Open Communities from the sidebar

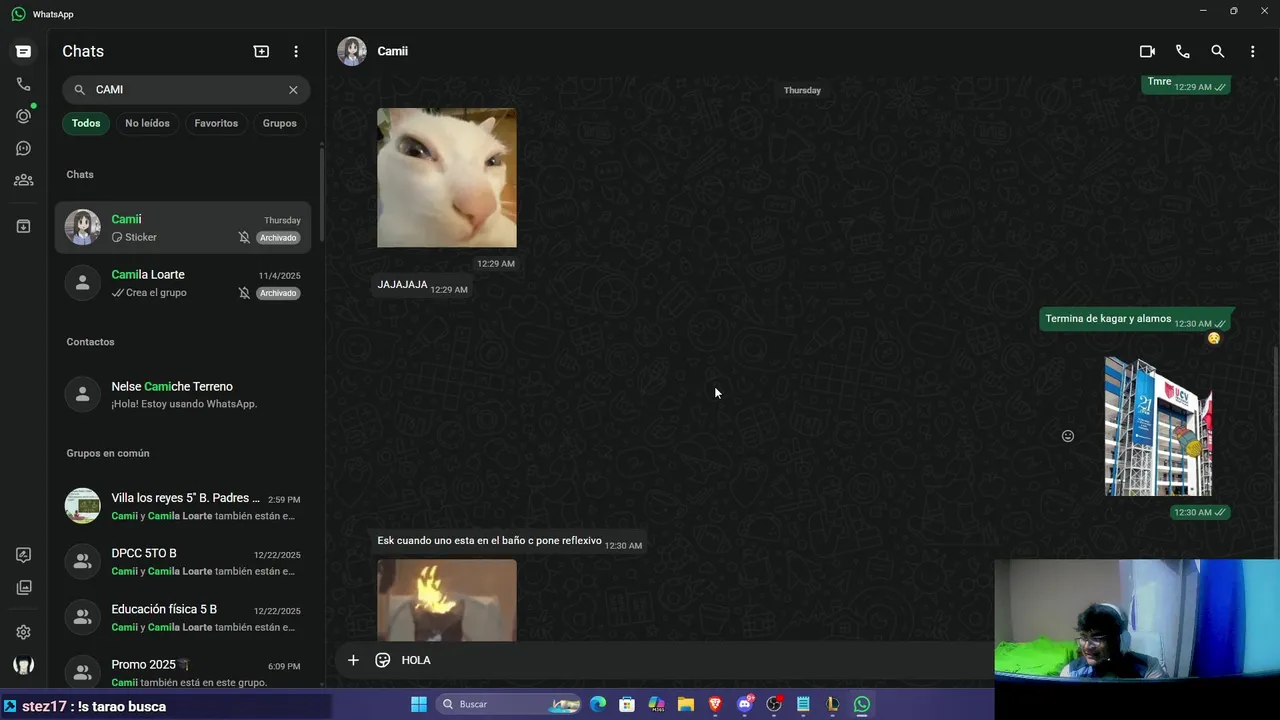[23, 180]
